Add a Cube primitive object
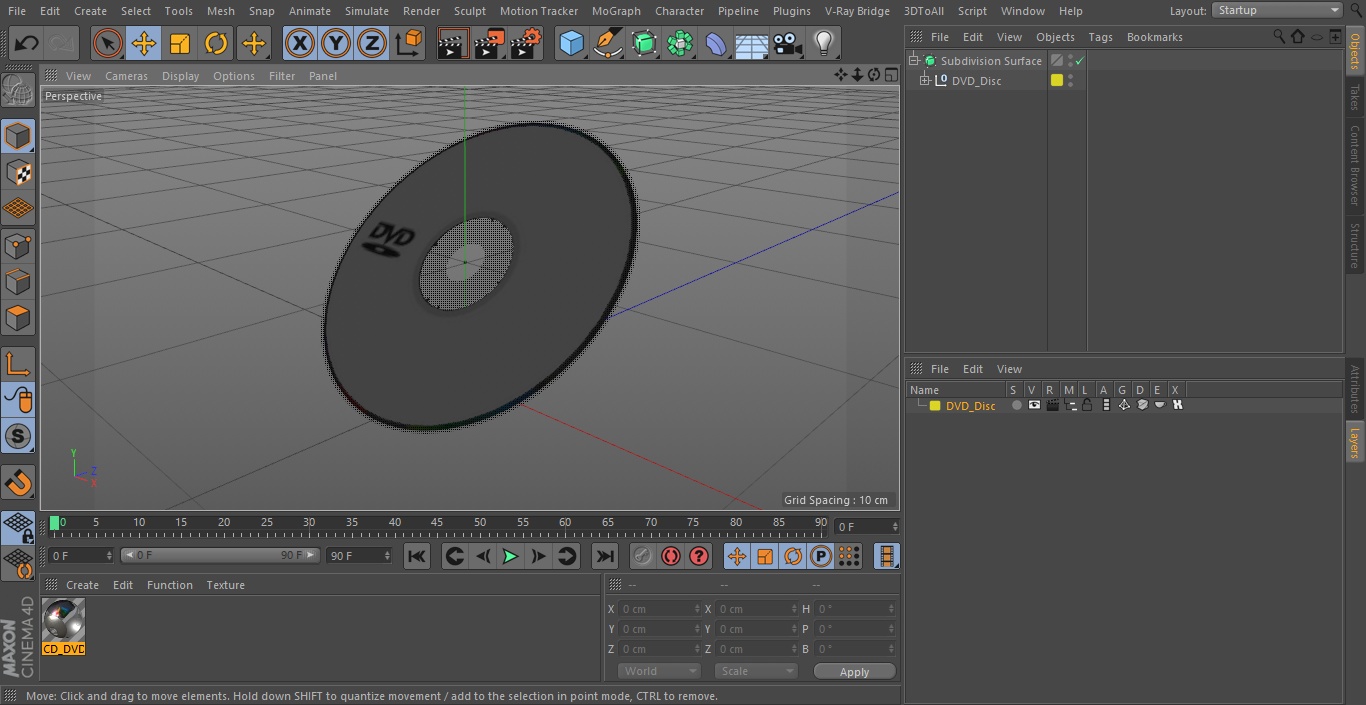This screenshot has height=705, width=1366. 571,43
